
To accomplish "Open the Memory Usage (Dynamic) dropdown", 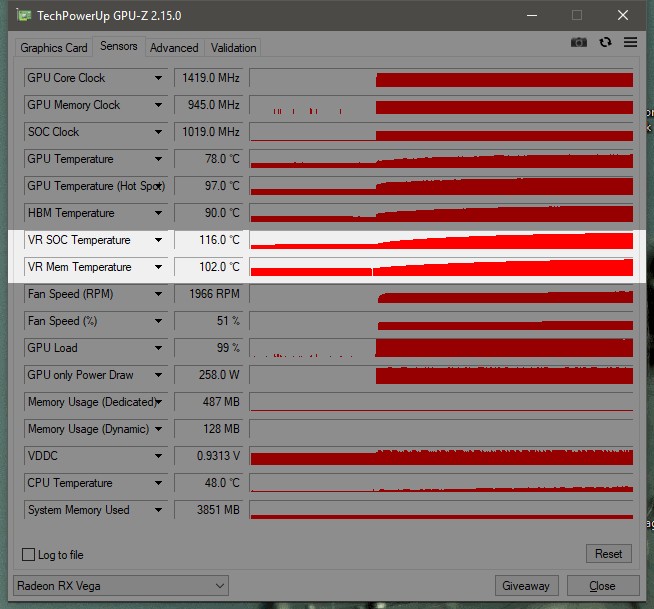I will click(158, 429).
